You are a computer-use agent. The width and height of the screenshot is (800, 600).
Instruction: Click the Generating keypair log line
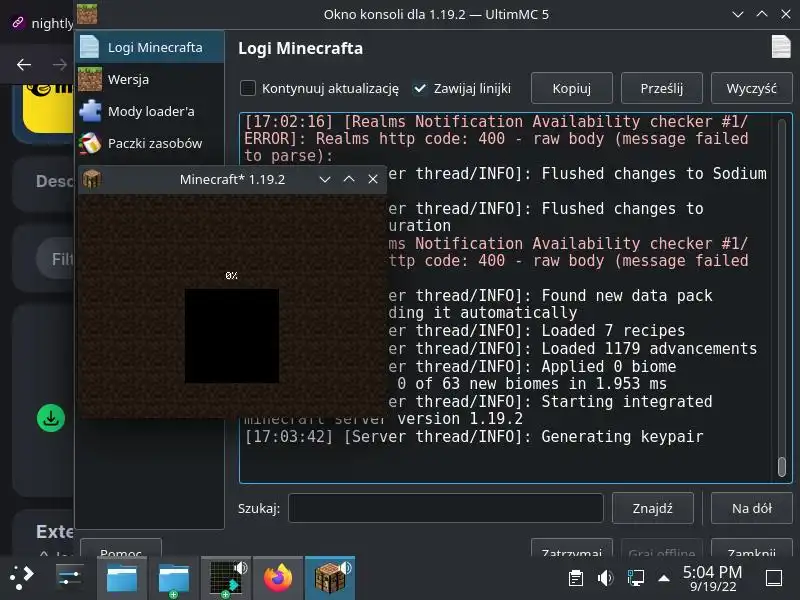tap(474, 437)
